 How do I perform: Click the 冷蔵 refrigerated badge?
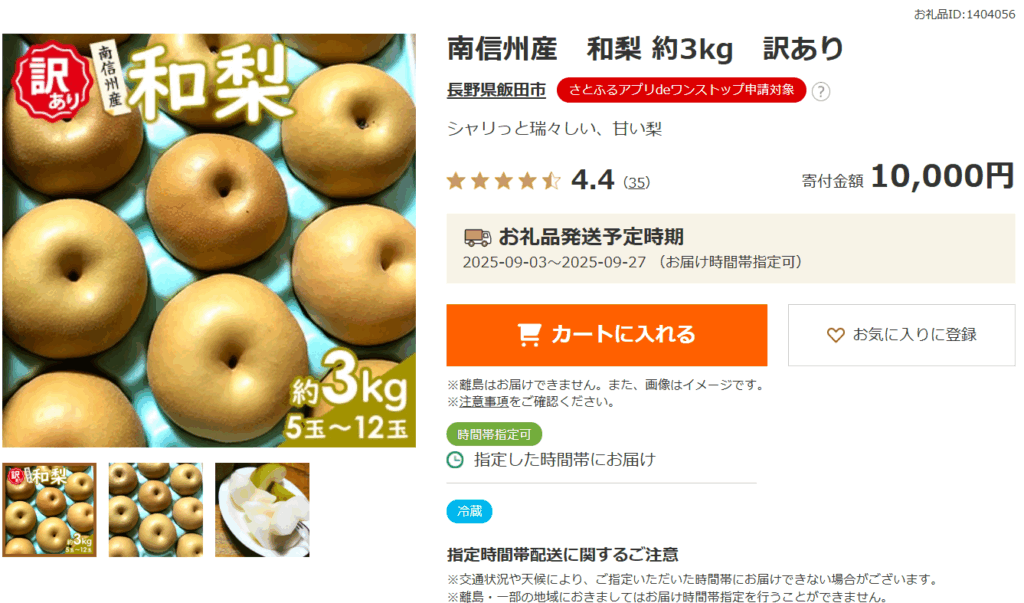pos(469,511)
